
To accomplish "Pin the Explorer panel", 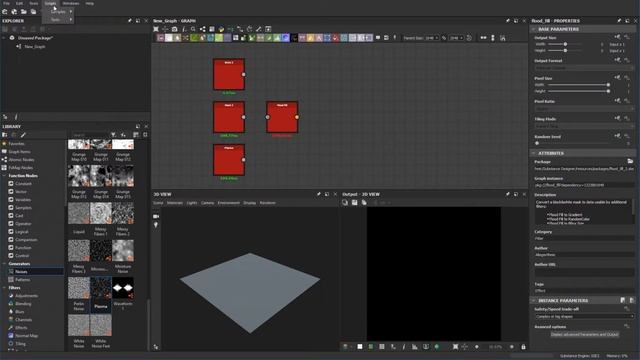I will [x=130, y=20].
